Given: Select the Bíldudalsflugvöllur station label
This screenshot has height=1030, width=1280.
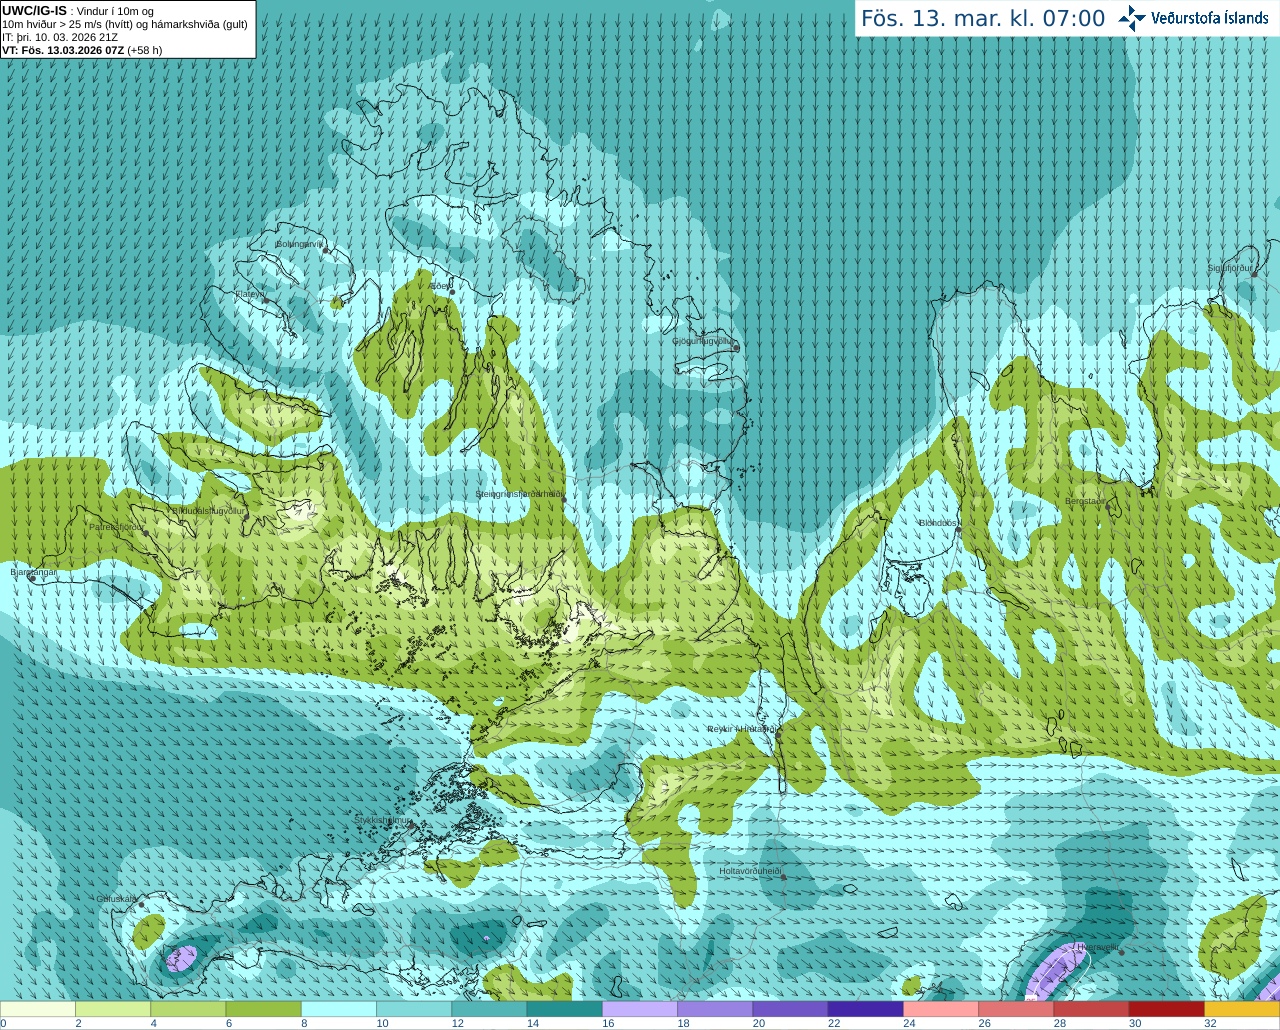Looking at the screenshot, I should [x=208, y=510].
